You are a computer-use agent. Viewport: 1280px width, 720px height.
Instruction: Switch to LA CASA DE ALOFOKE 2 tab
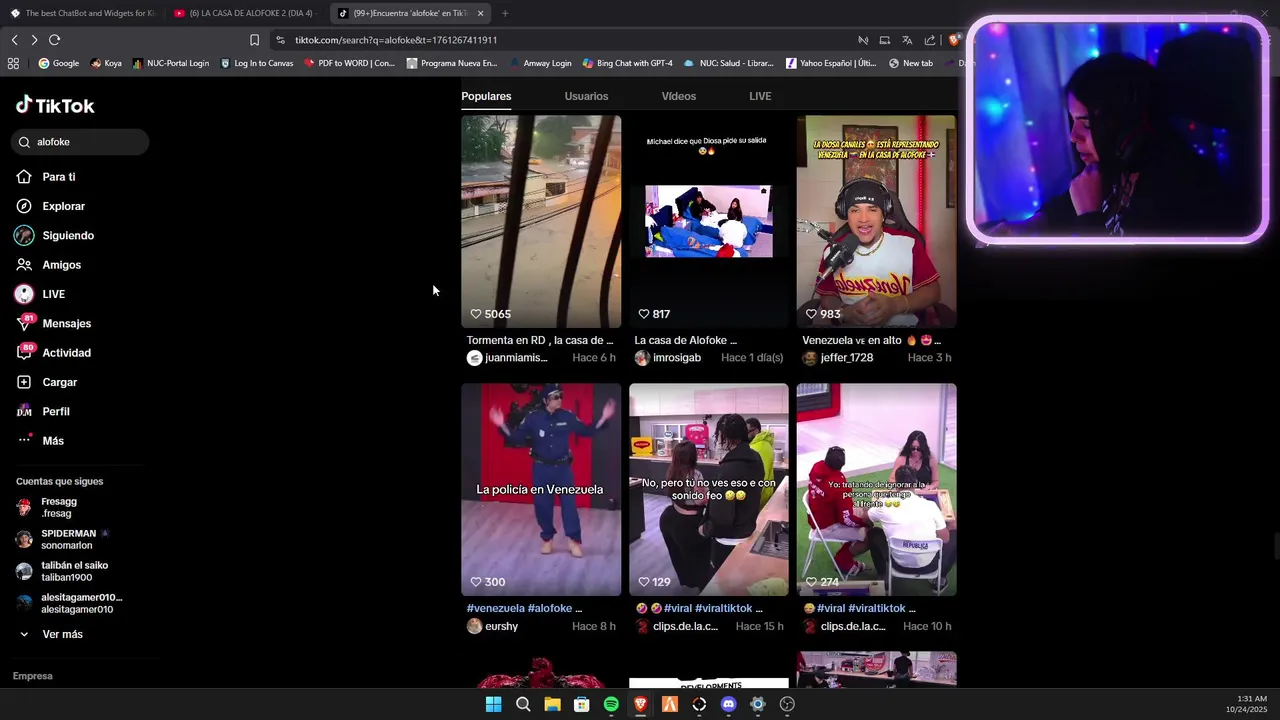click(x=244, y=13)
